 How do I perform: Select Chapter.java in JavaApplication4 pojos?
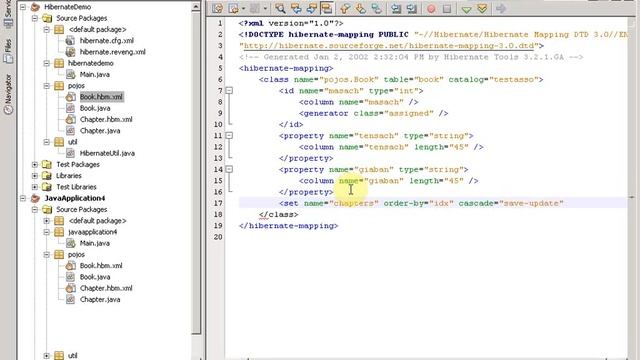100,300
